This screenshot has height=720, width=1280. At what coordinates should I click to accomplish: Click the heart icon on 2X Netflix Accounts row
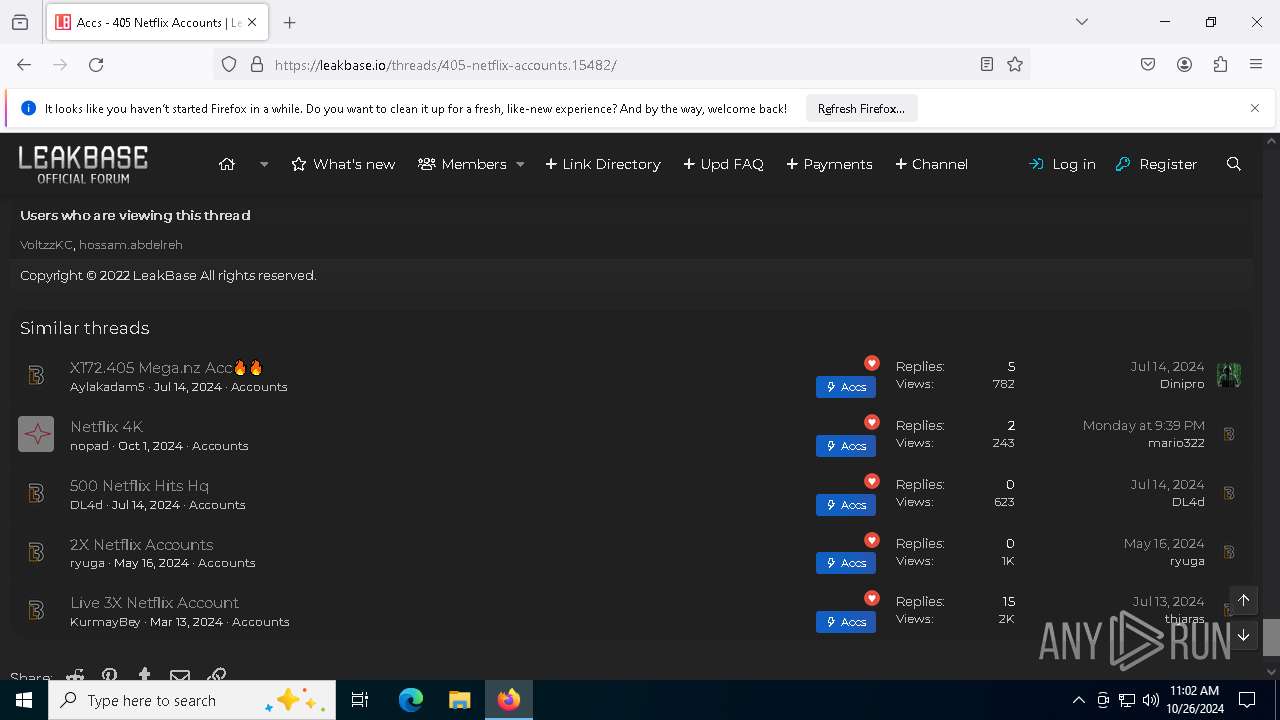point(872,540)
